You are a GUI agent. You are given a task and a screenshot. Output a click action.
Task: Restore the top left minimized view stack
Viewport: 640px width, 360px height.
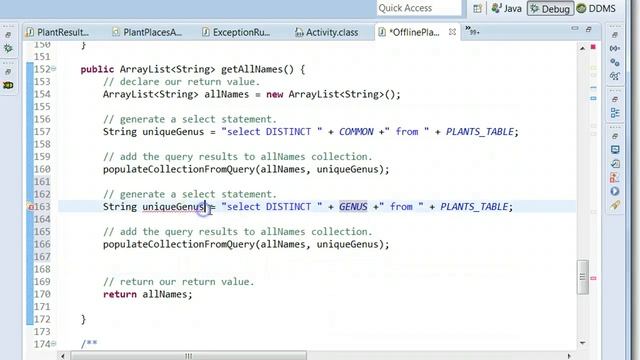(x=8, y=35)
